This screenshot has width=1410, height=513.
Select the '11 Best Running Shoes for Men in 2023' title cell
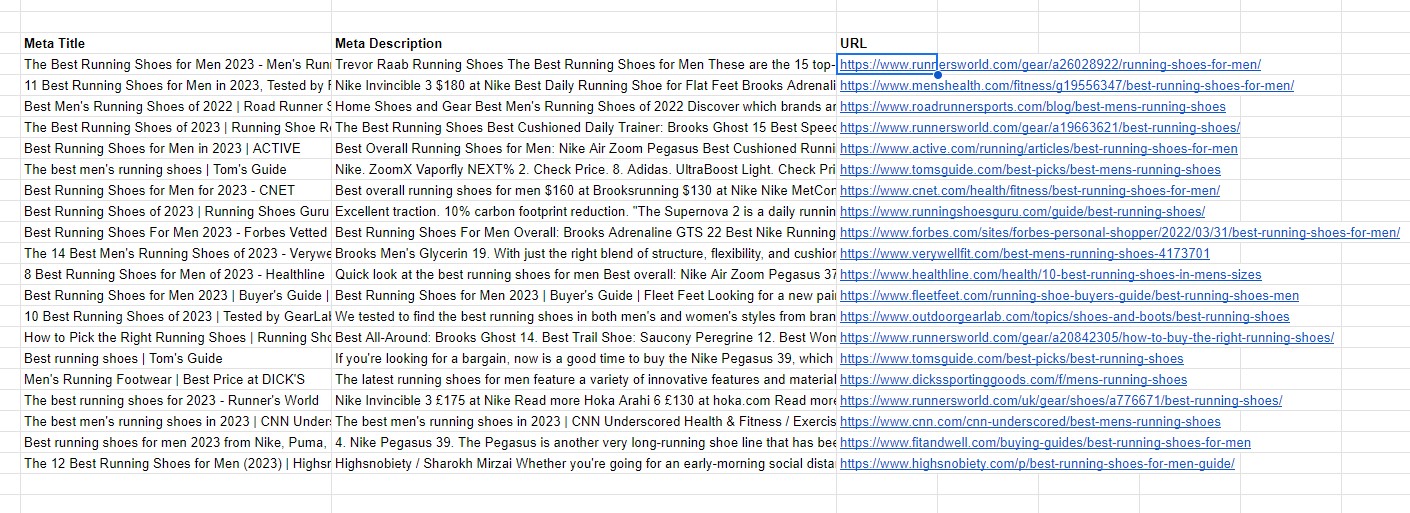177,86
